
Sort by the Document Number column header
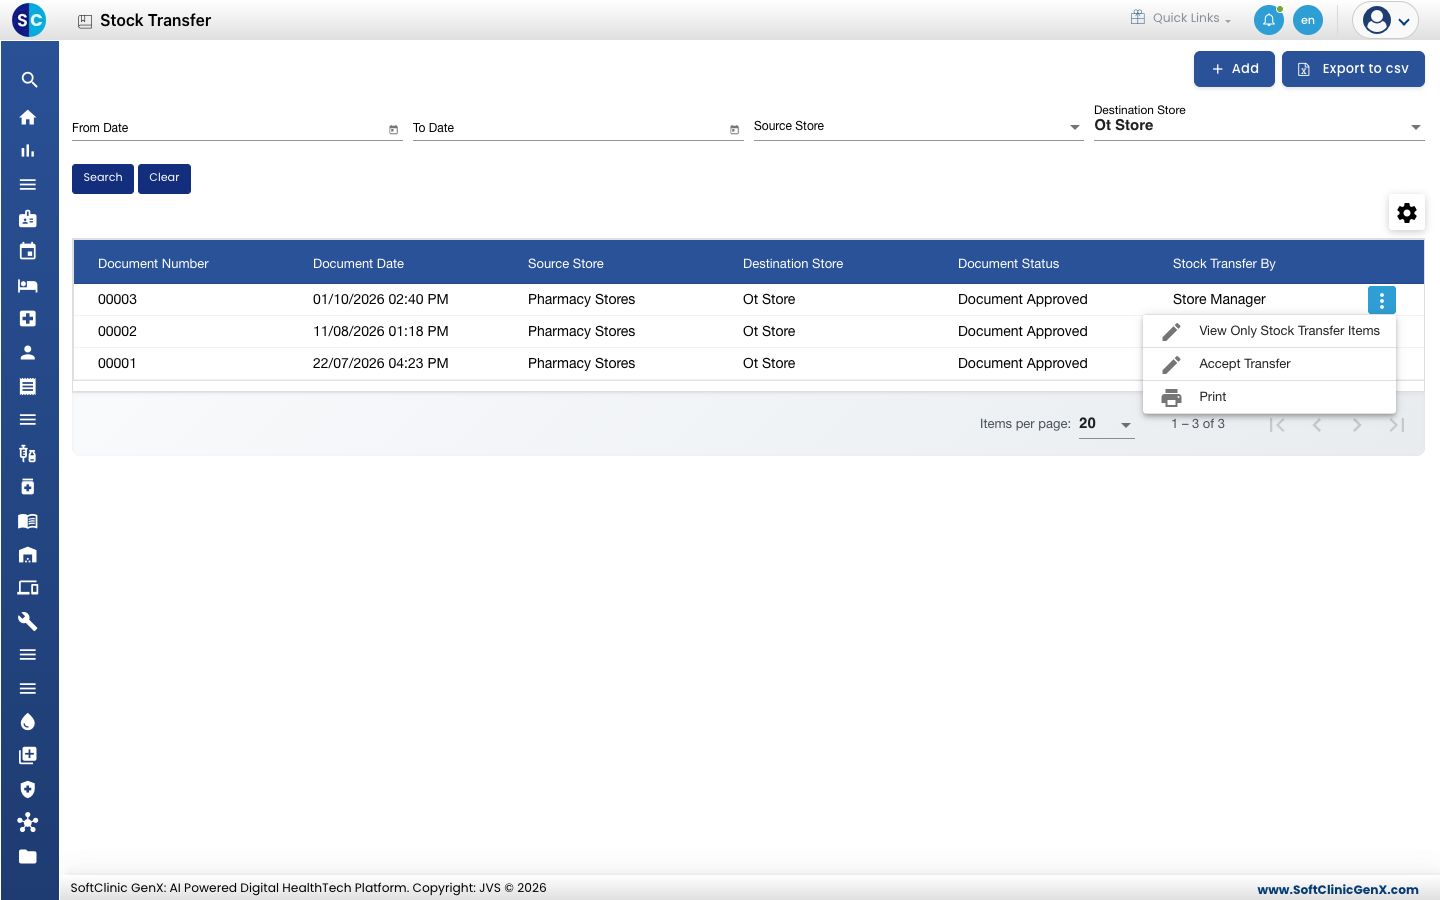[x=153, y=264]
